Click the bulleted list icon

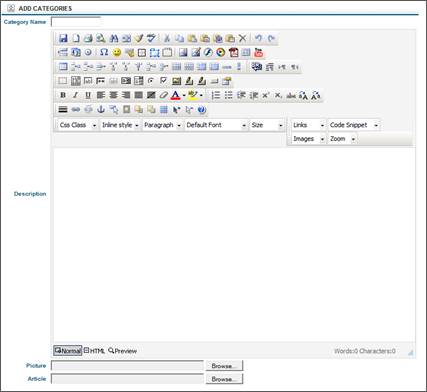[228, 95]
